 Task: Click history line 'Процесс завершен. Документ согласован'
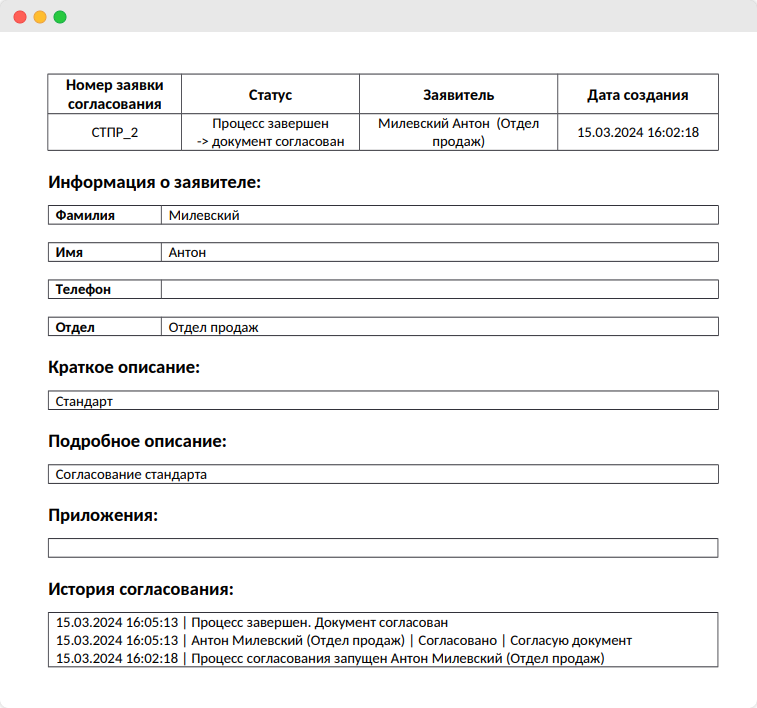coord(252,623)
